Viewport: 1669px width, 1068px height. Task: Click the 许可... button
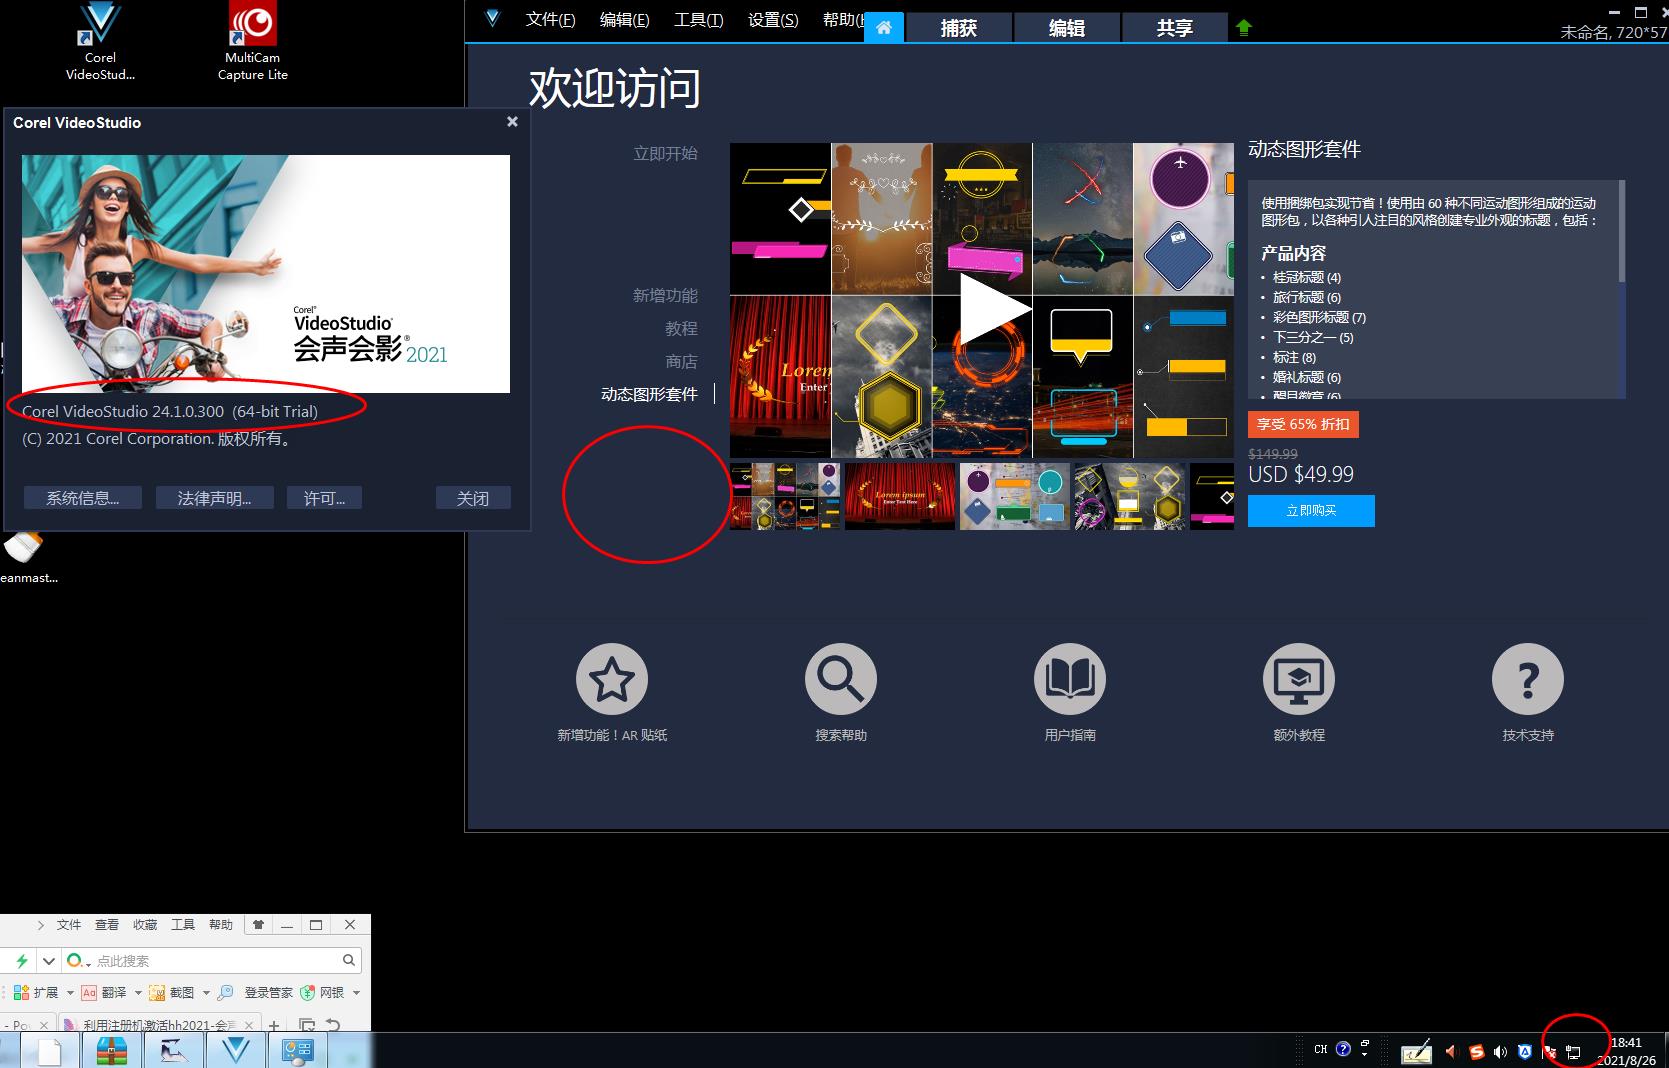tap(324, 498)
